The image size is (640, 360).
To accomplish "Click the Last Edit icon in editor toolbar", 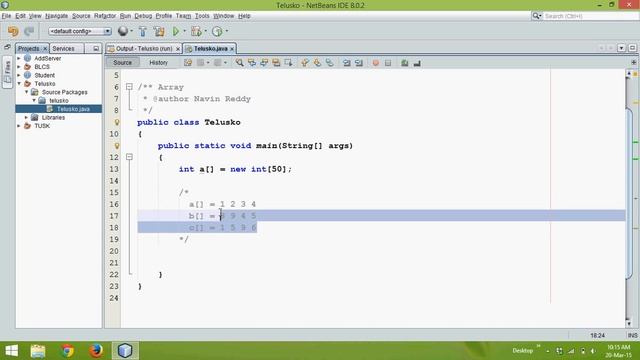I will point(188,63).
